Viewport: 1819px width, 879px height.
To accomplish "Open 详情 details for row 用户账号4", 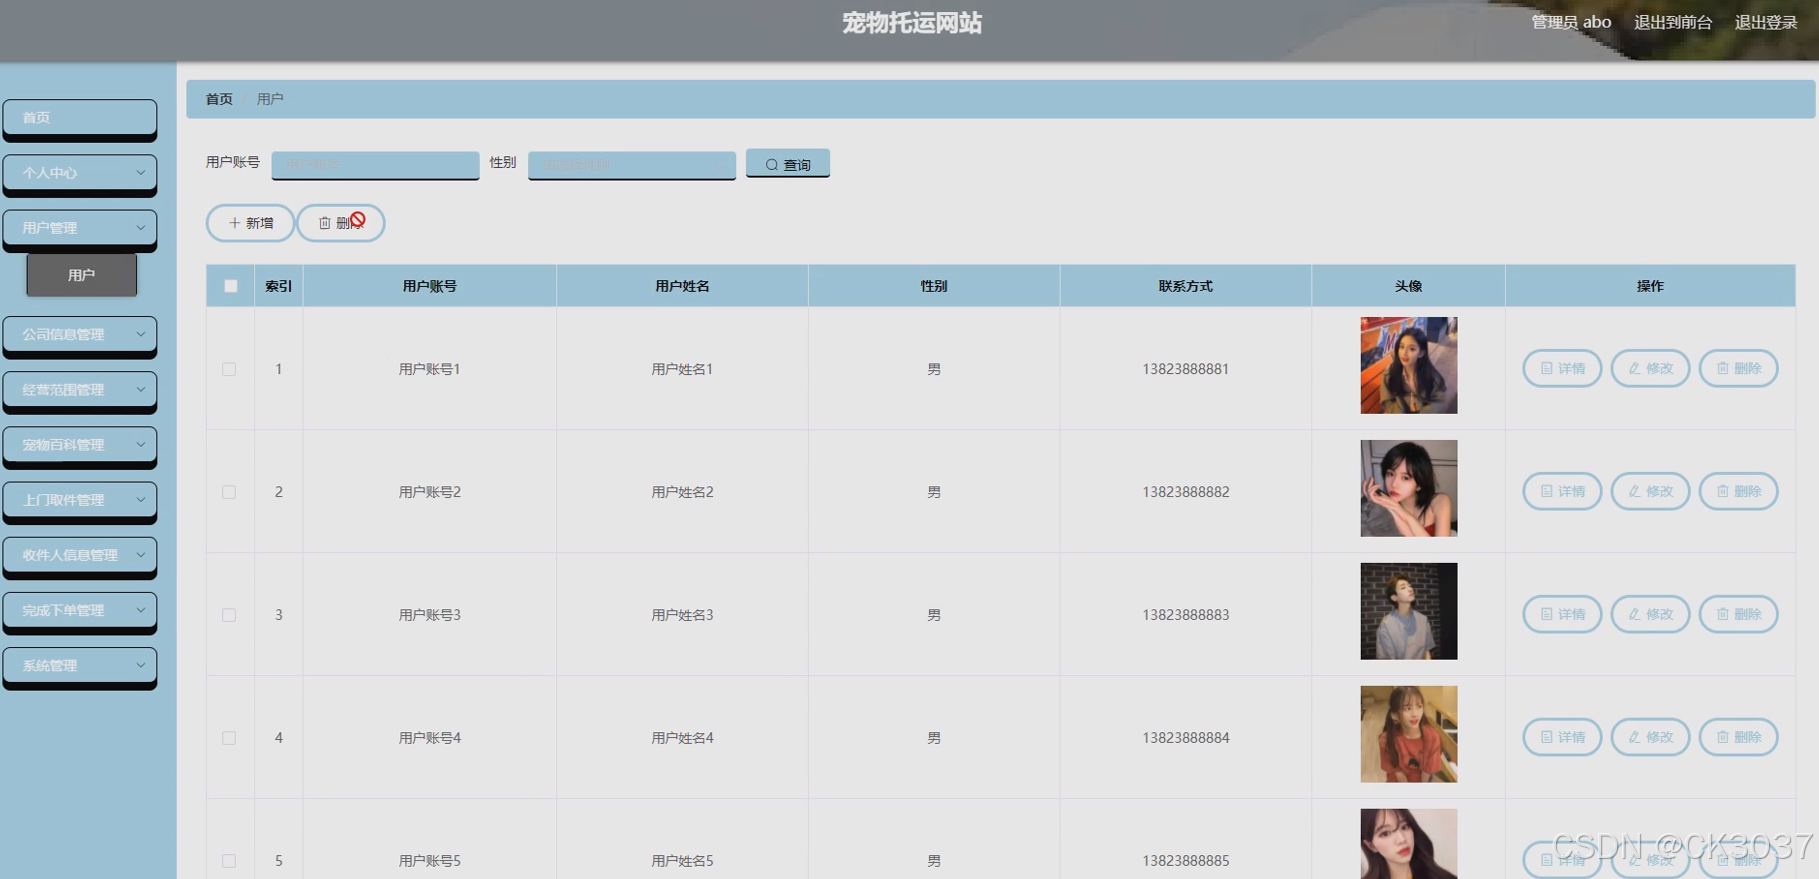I will pyautogui.click(x=1562, y=737).
